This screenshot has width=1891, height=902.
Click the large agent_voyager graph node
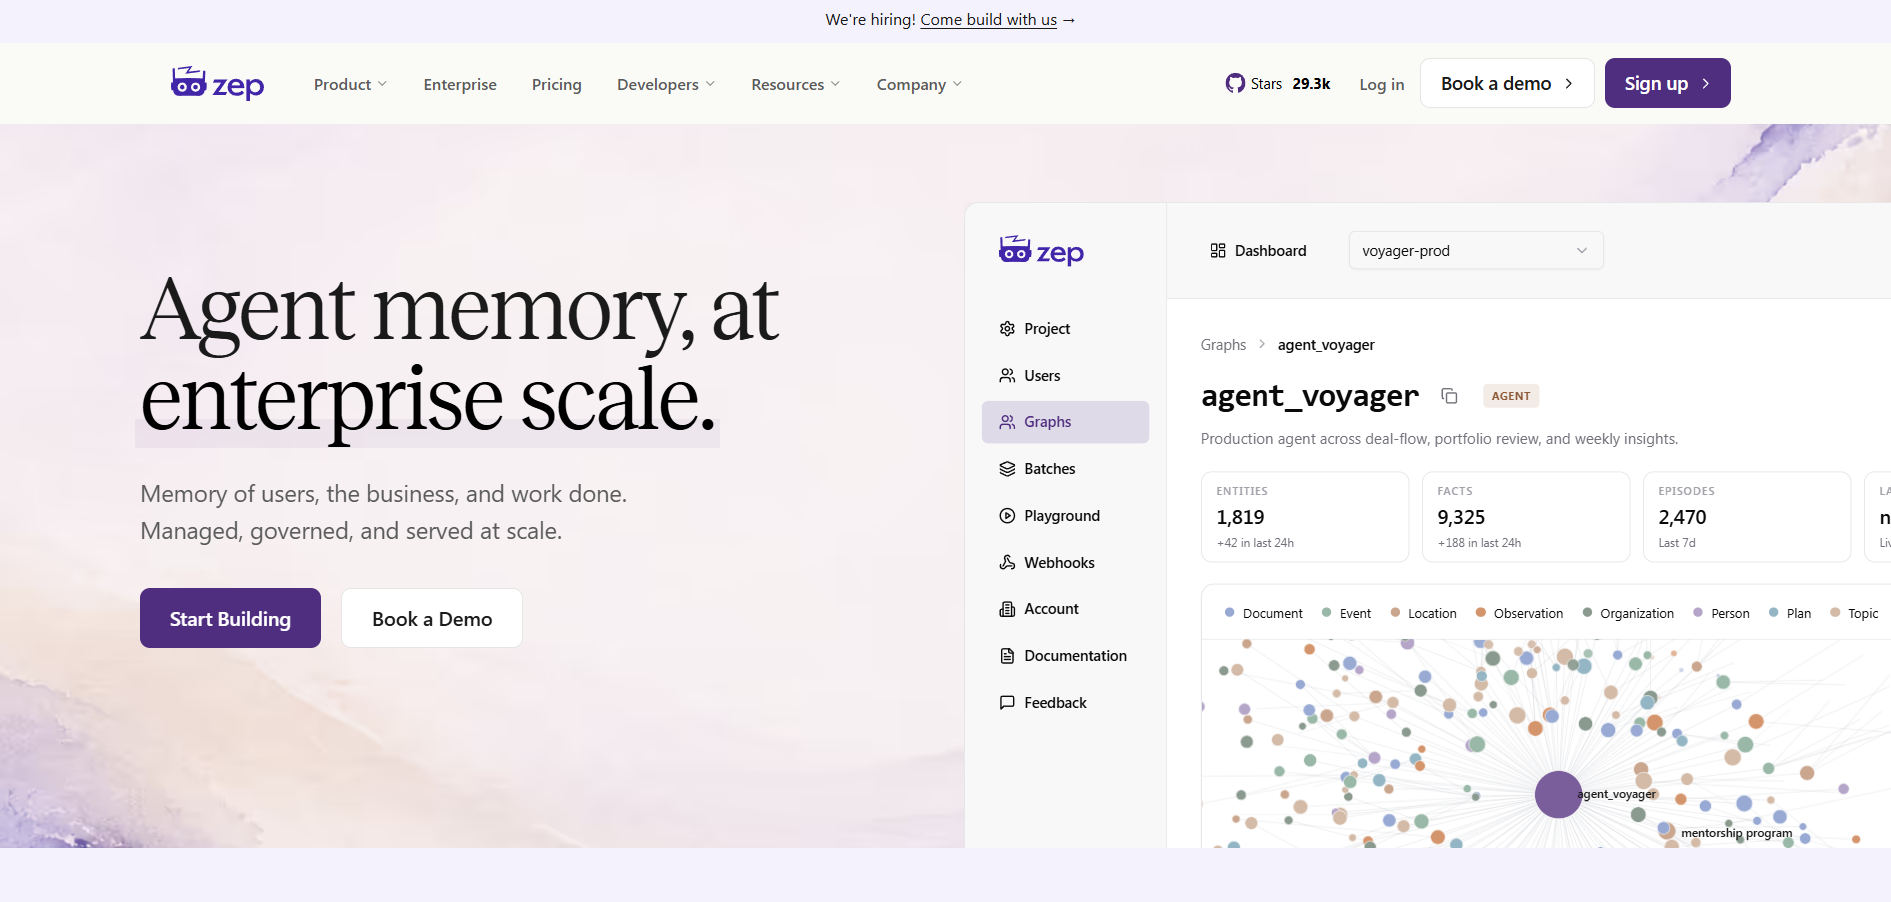click(x=1558, y=795)
